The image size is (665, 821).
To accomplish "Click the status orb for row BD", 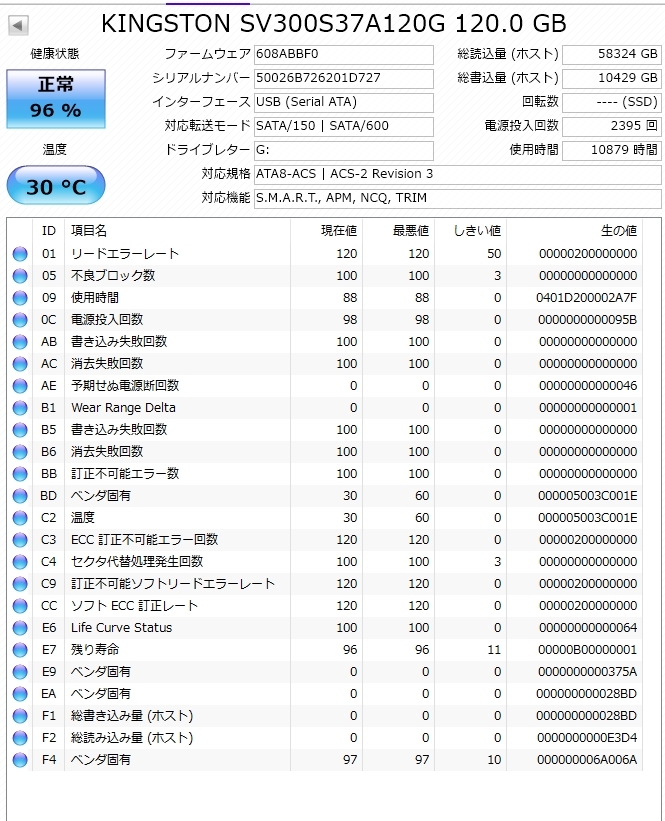I will (x=20, y=496).
